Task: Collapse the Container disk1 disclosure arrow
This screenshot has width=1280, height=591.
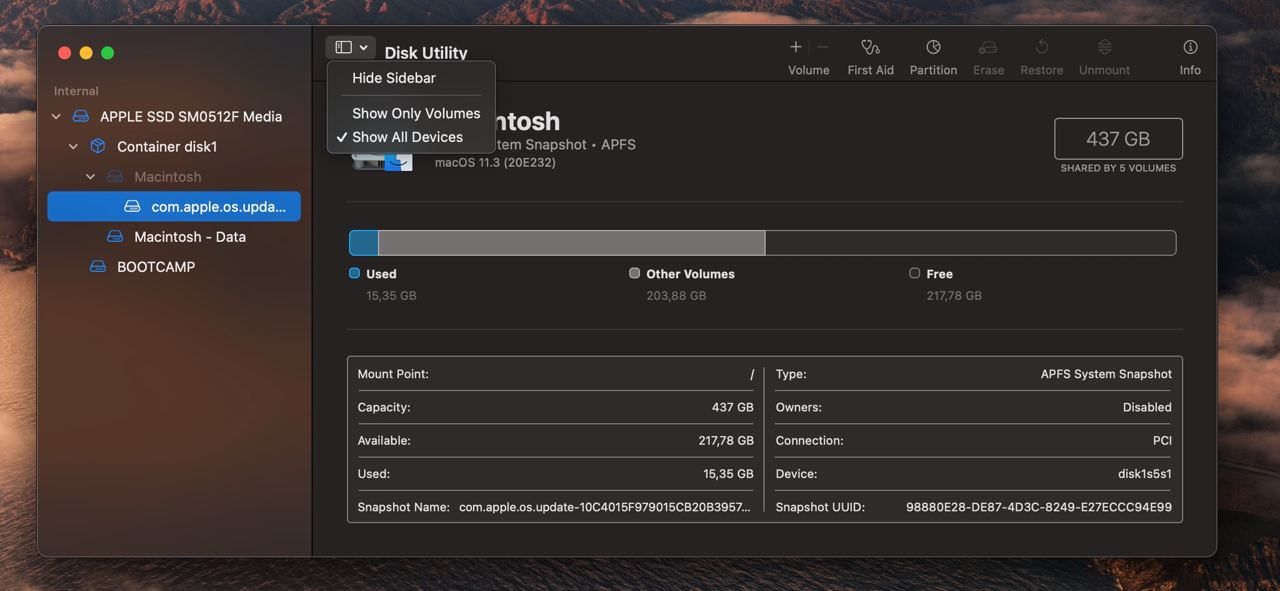Action: [73, 147]
